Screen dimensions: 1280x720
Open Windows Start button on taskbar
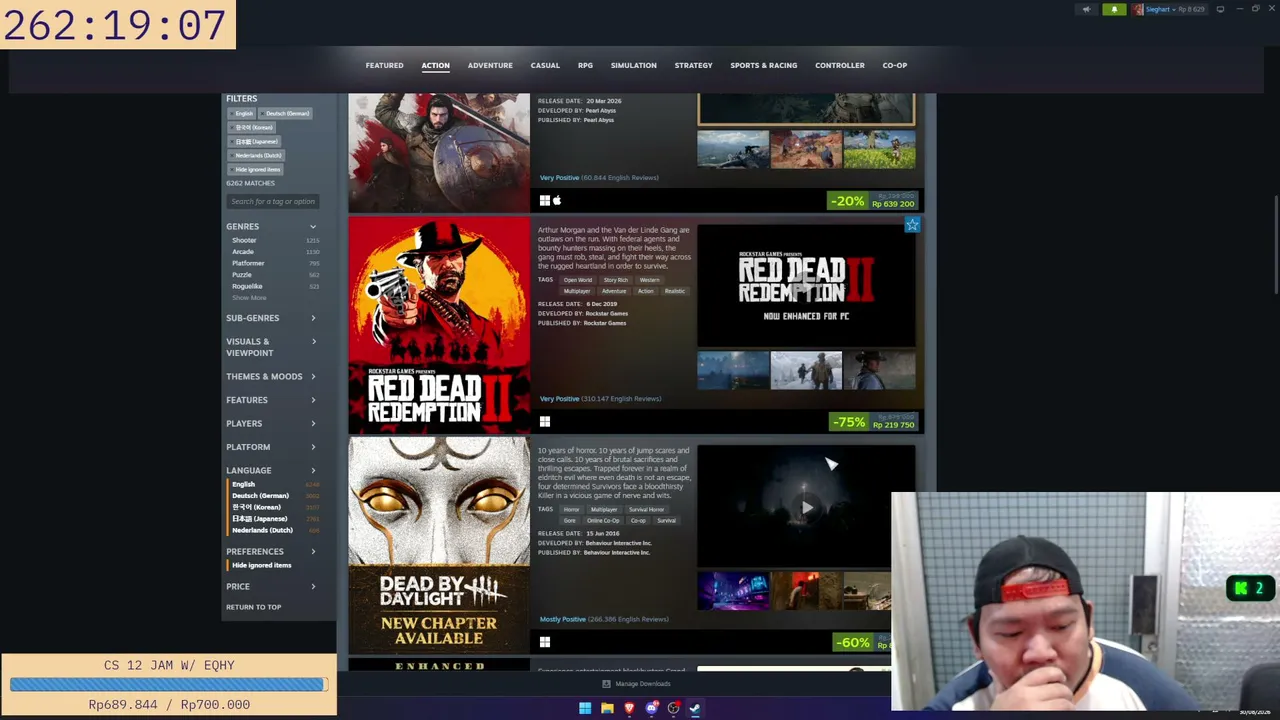585,709
